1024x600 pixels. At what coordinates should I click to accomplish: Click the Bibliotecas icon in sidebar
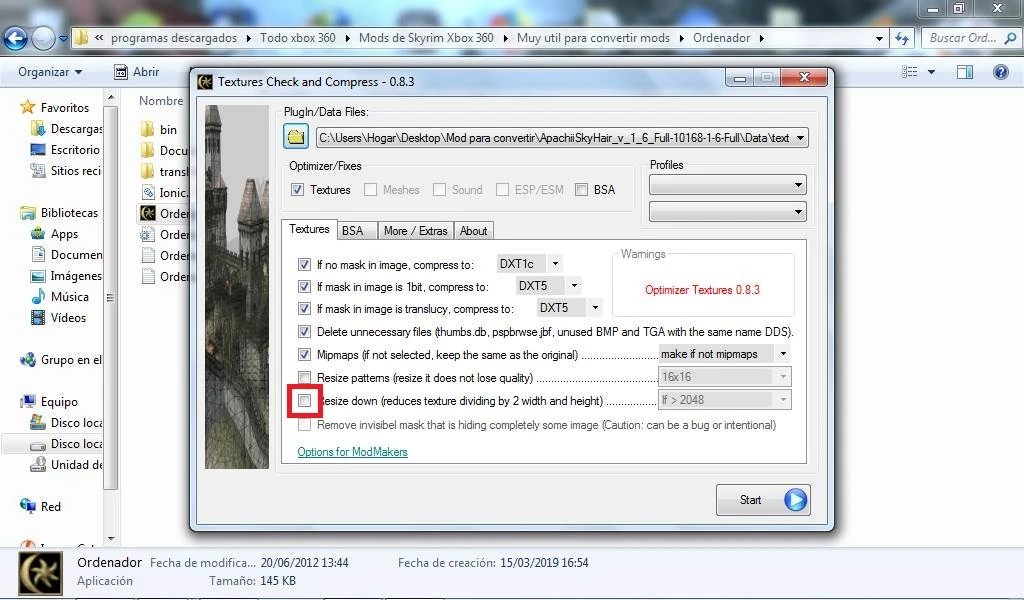point(27,213)
